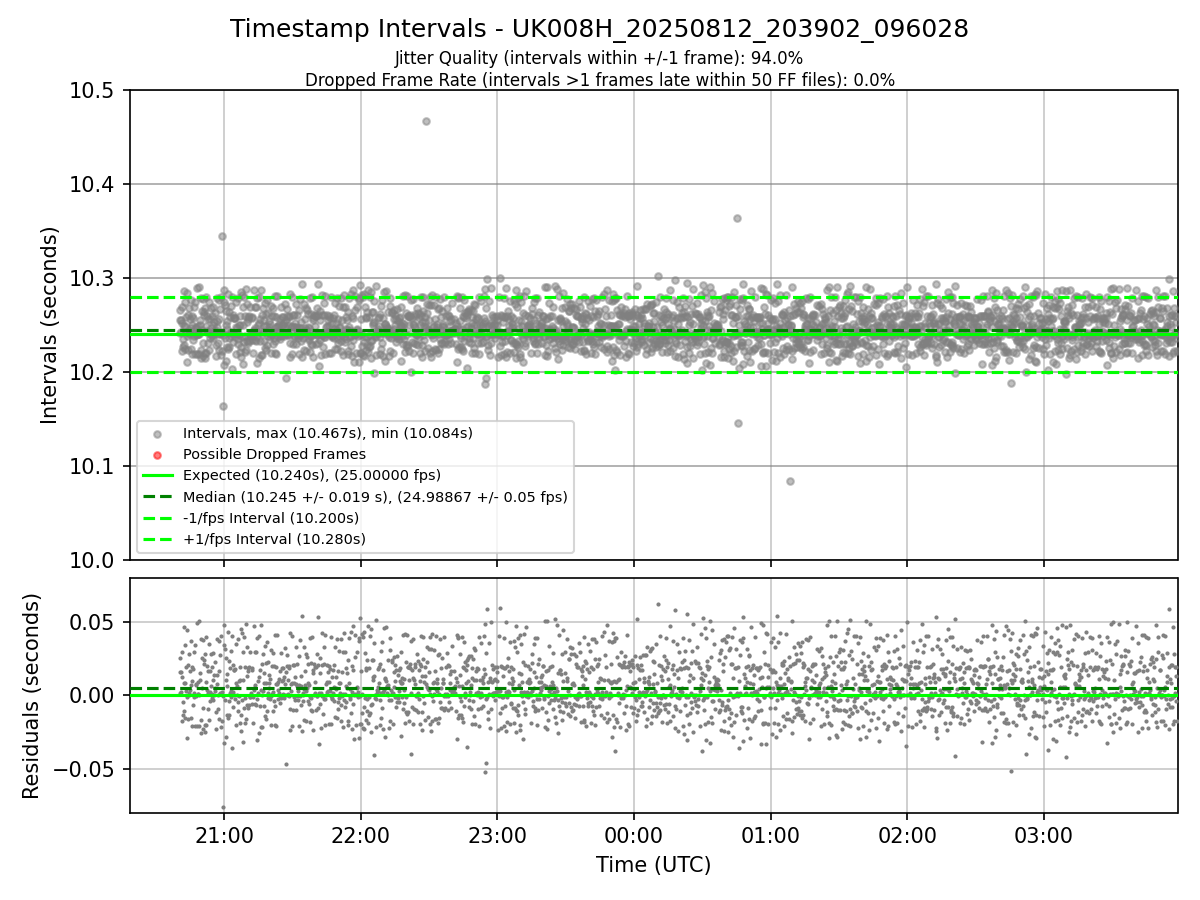Click the gray dot marker beside 'Intervals, max' legend

(x=156, y=434)
